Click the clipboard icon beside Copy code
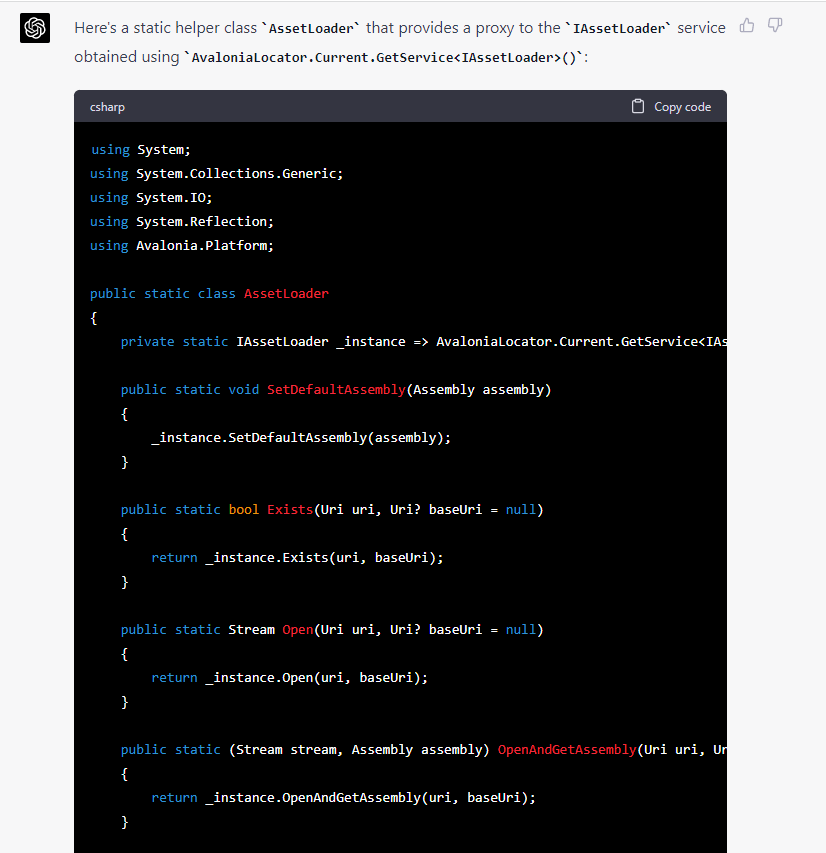Image resolution: width=826 pixels, height=853 pixels. [x=638, y=106]
